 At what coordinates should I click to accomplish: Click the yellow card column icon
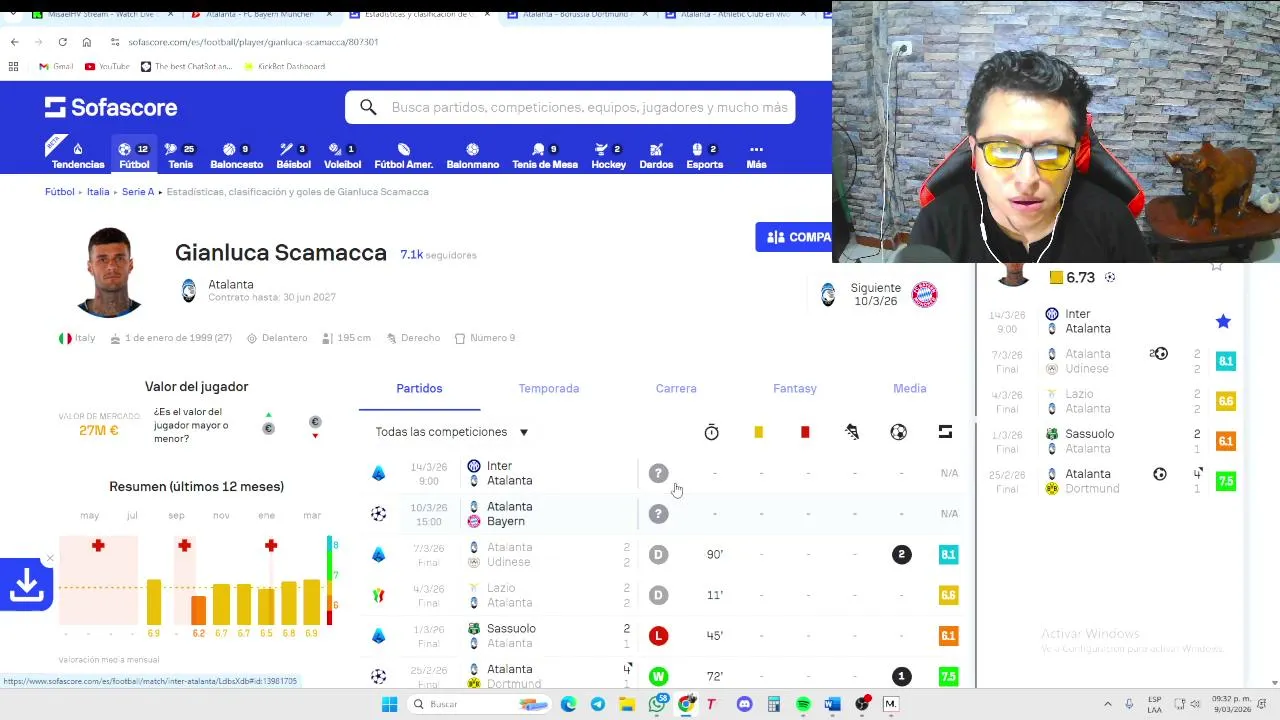[x=758, y=432]
